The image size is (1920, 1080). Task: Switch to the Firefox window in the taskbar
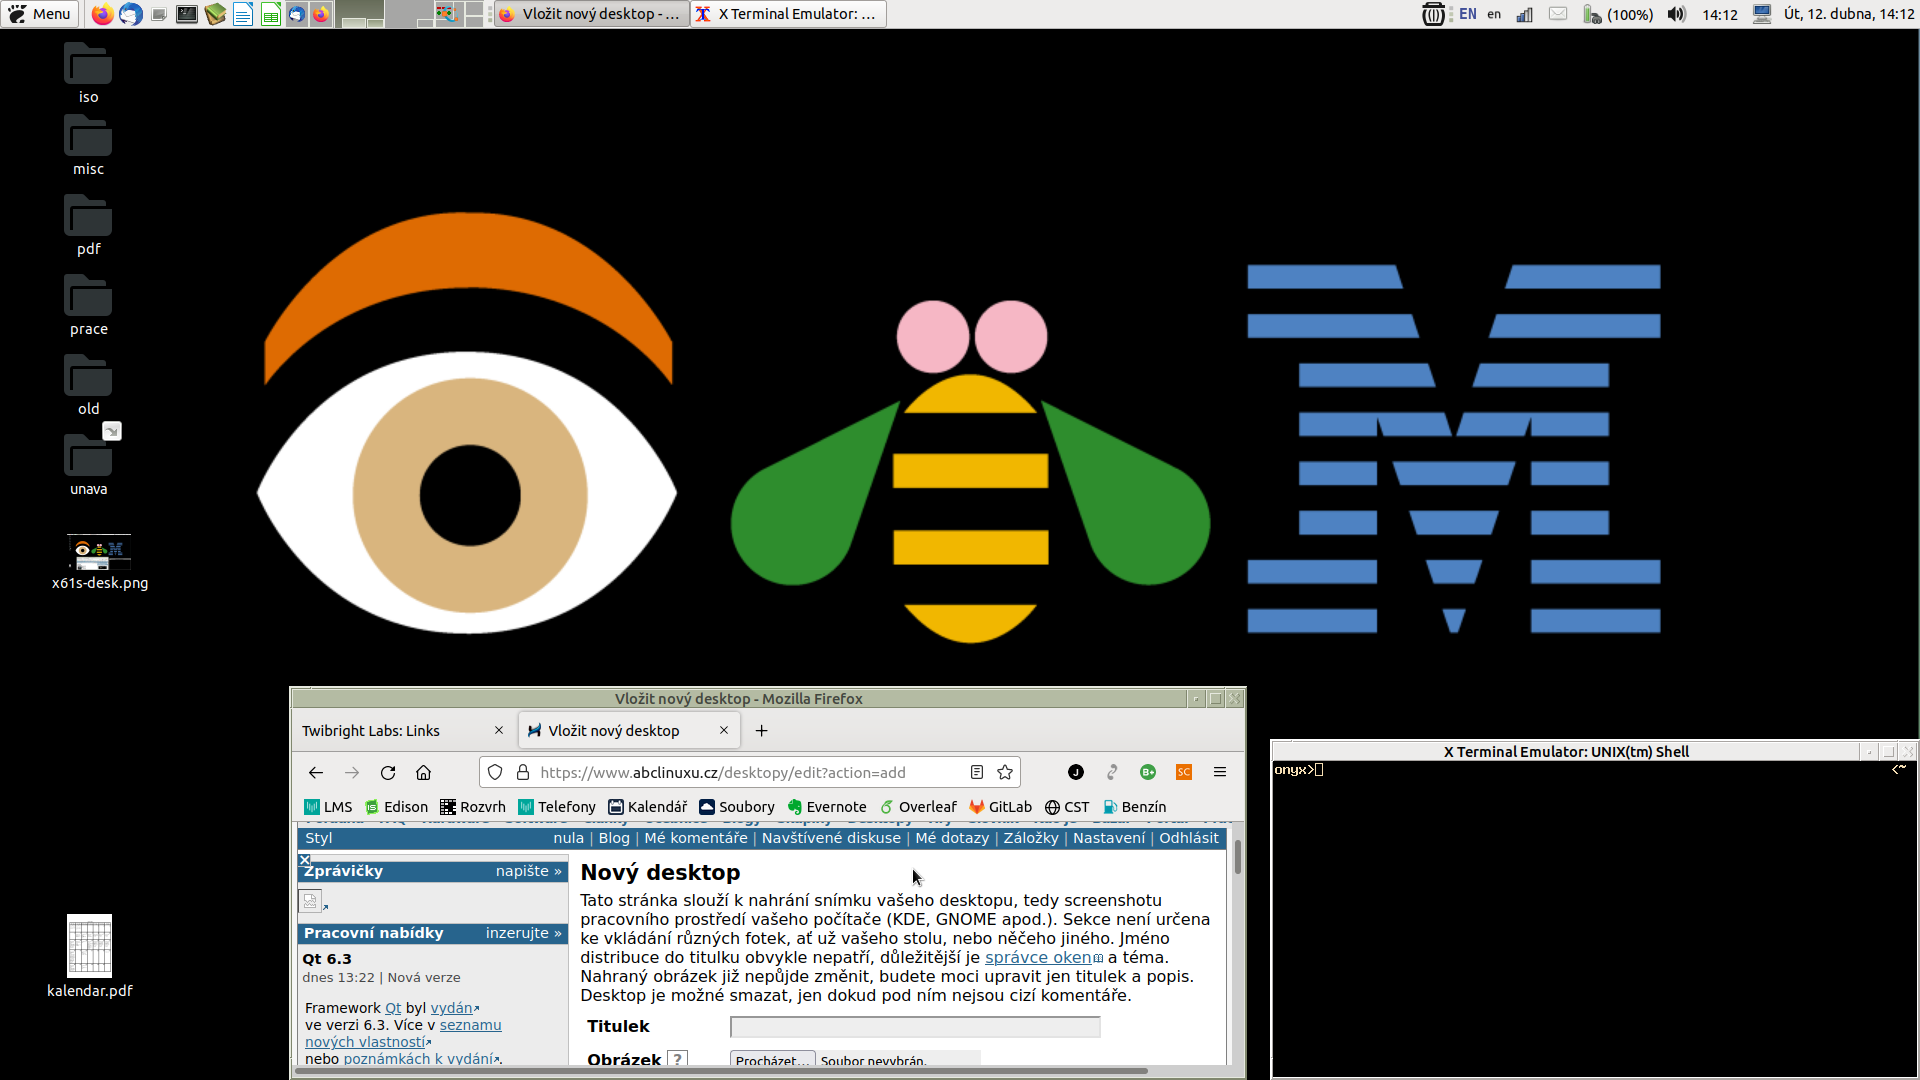pos(590,14)
